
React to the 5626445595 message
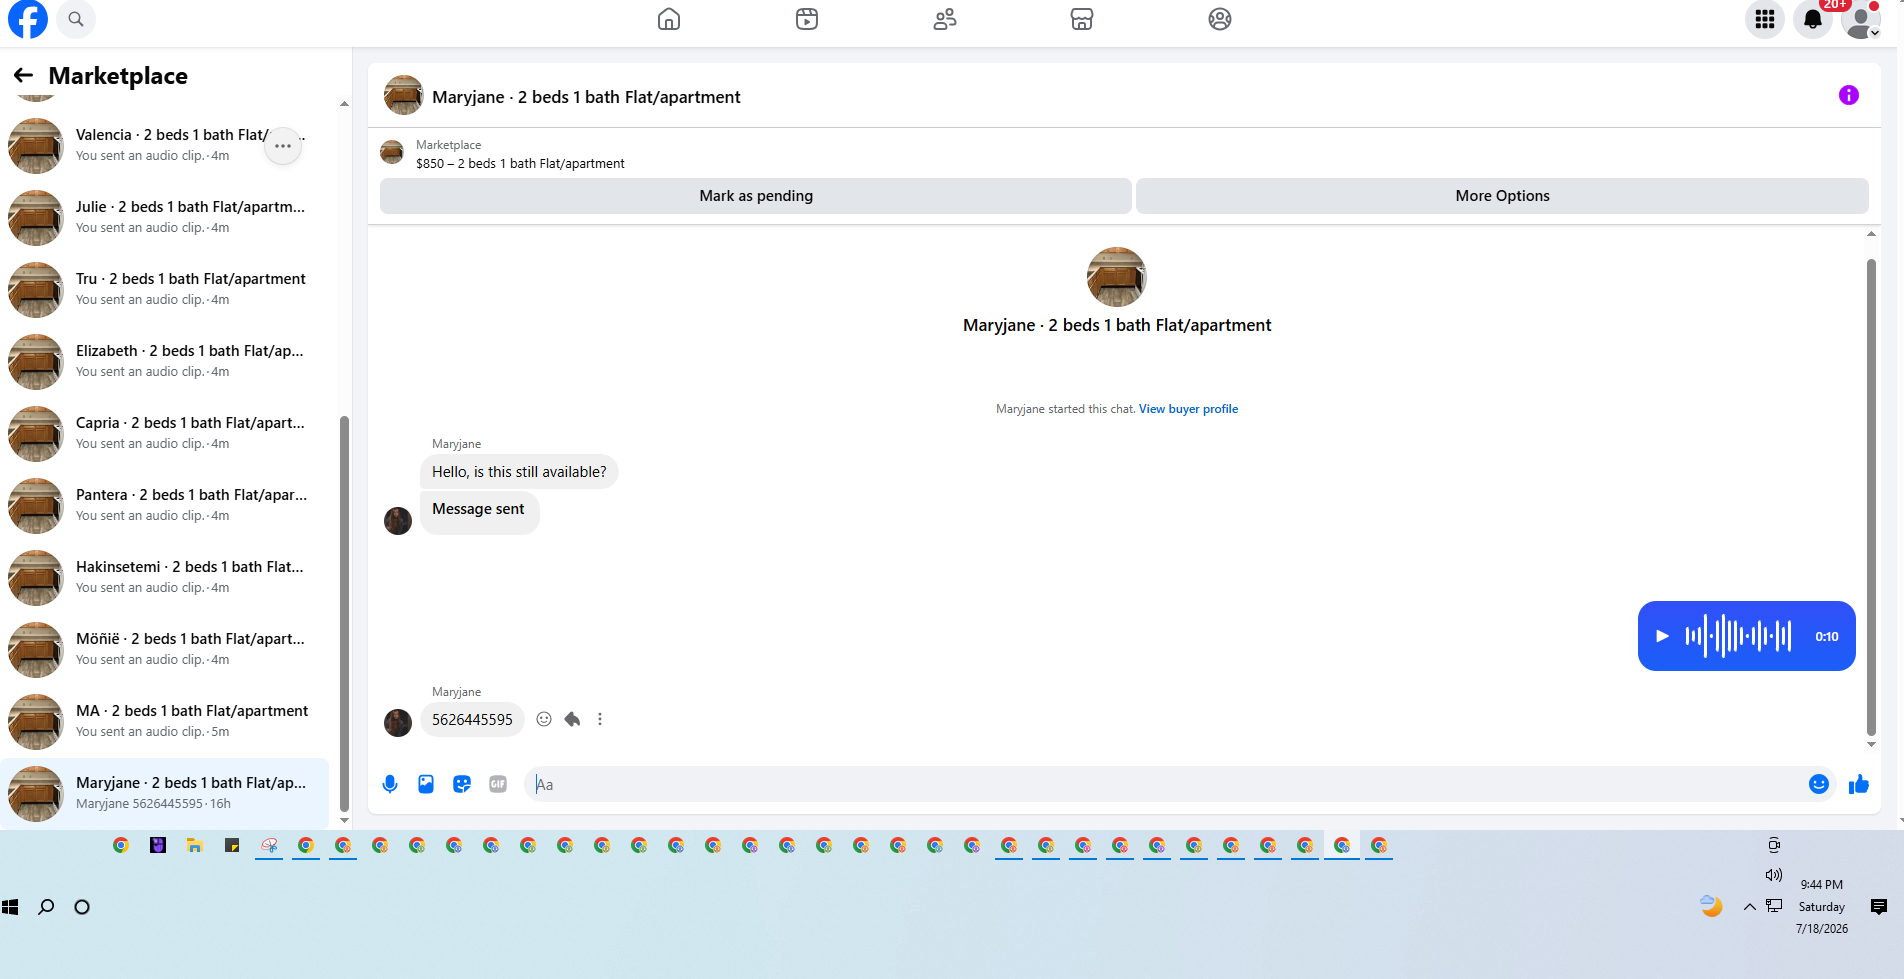(x=544, y=719)
